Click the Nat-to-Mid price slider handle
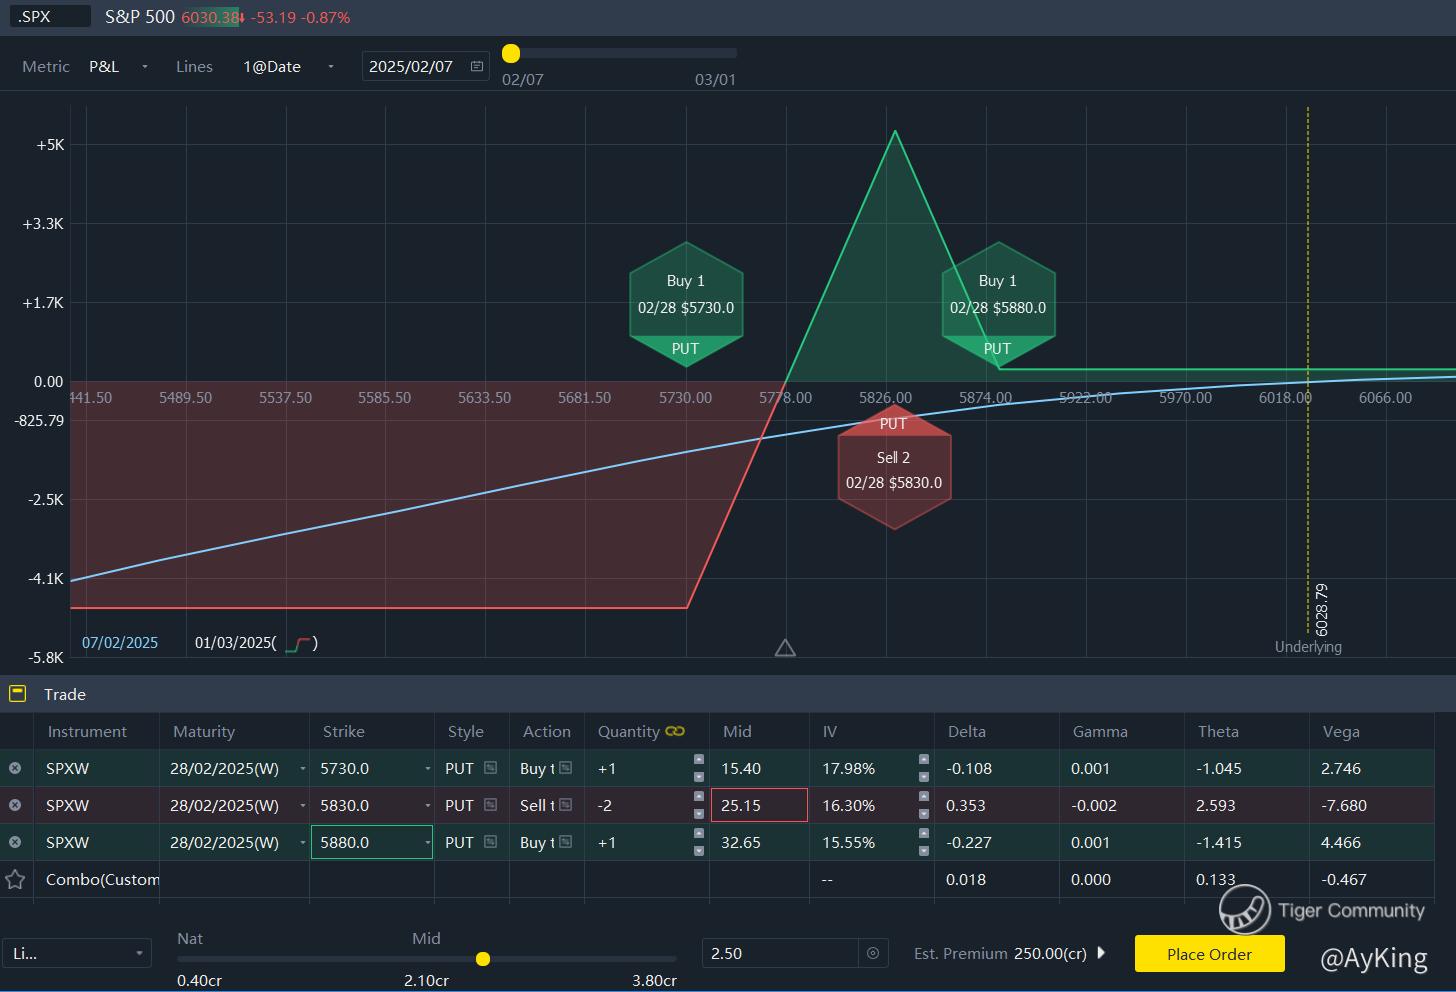Image resolution: width=1456 pixels, height=992 pixels. pos(483,959)
